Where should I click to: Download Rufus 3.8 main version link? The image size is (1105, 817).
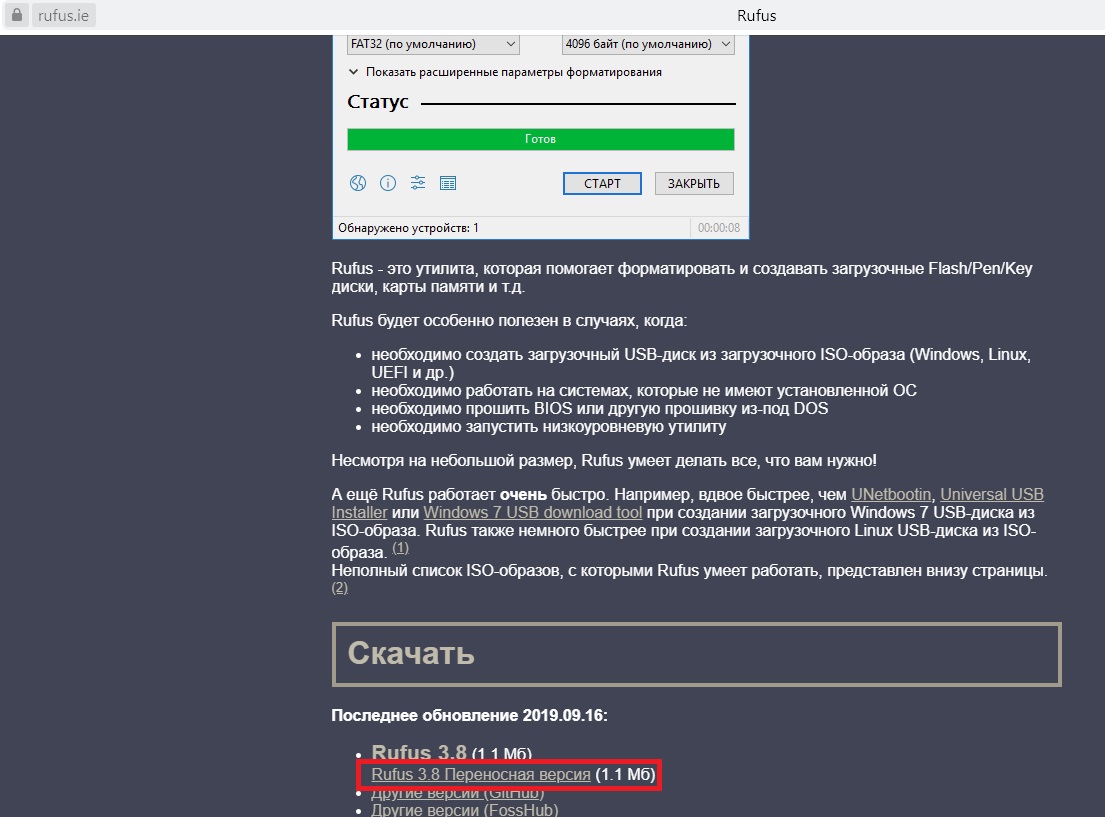(419, 752)
